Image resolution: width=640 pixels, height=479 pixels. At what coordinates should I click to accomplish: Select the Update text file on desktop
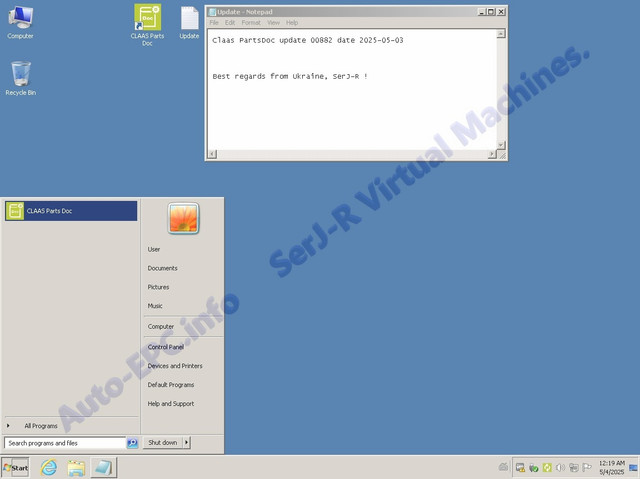click(189, 23)
